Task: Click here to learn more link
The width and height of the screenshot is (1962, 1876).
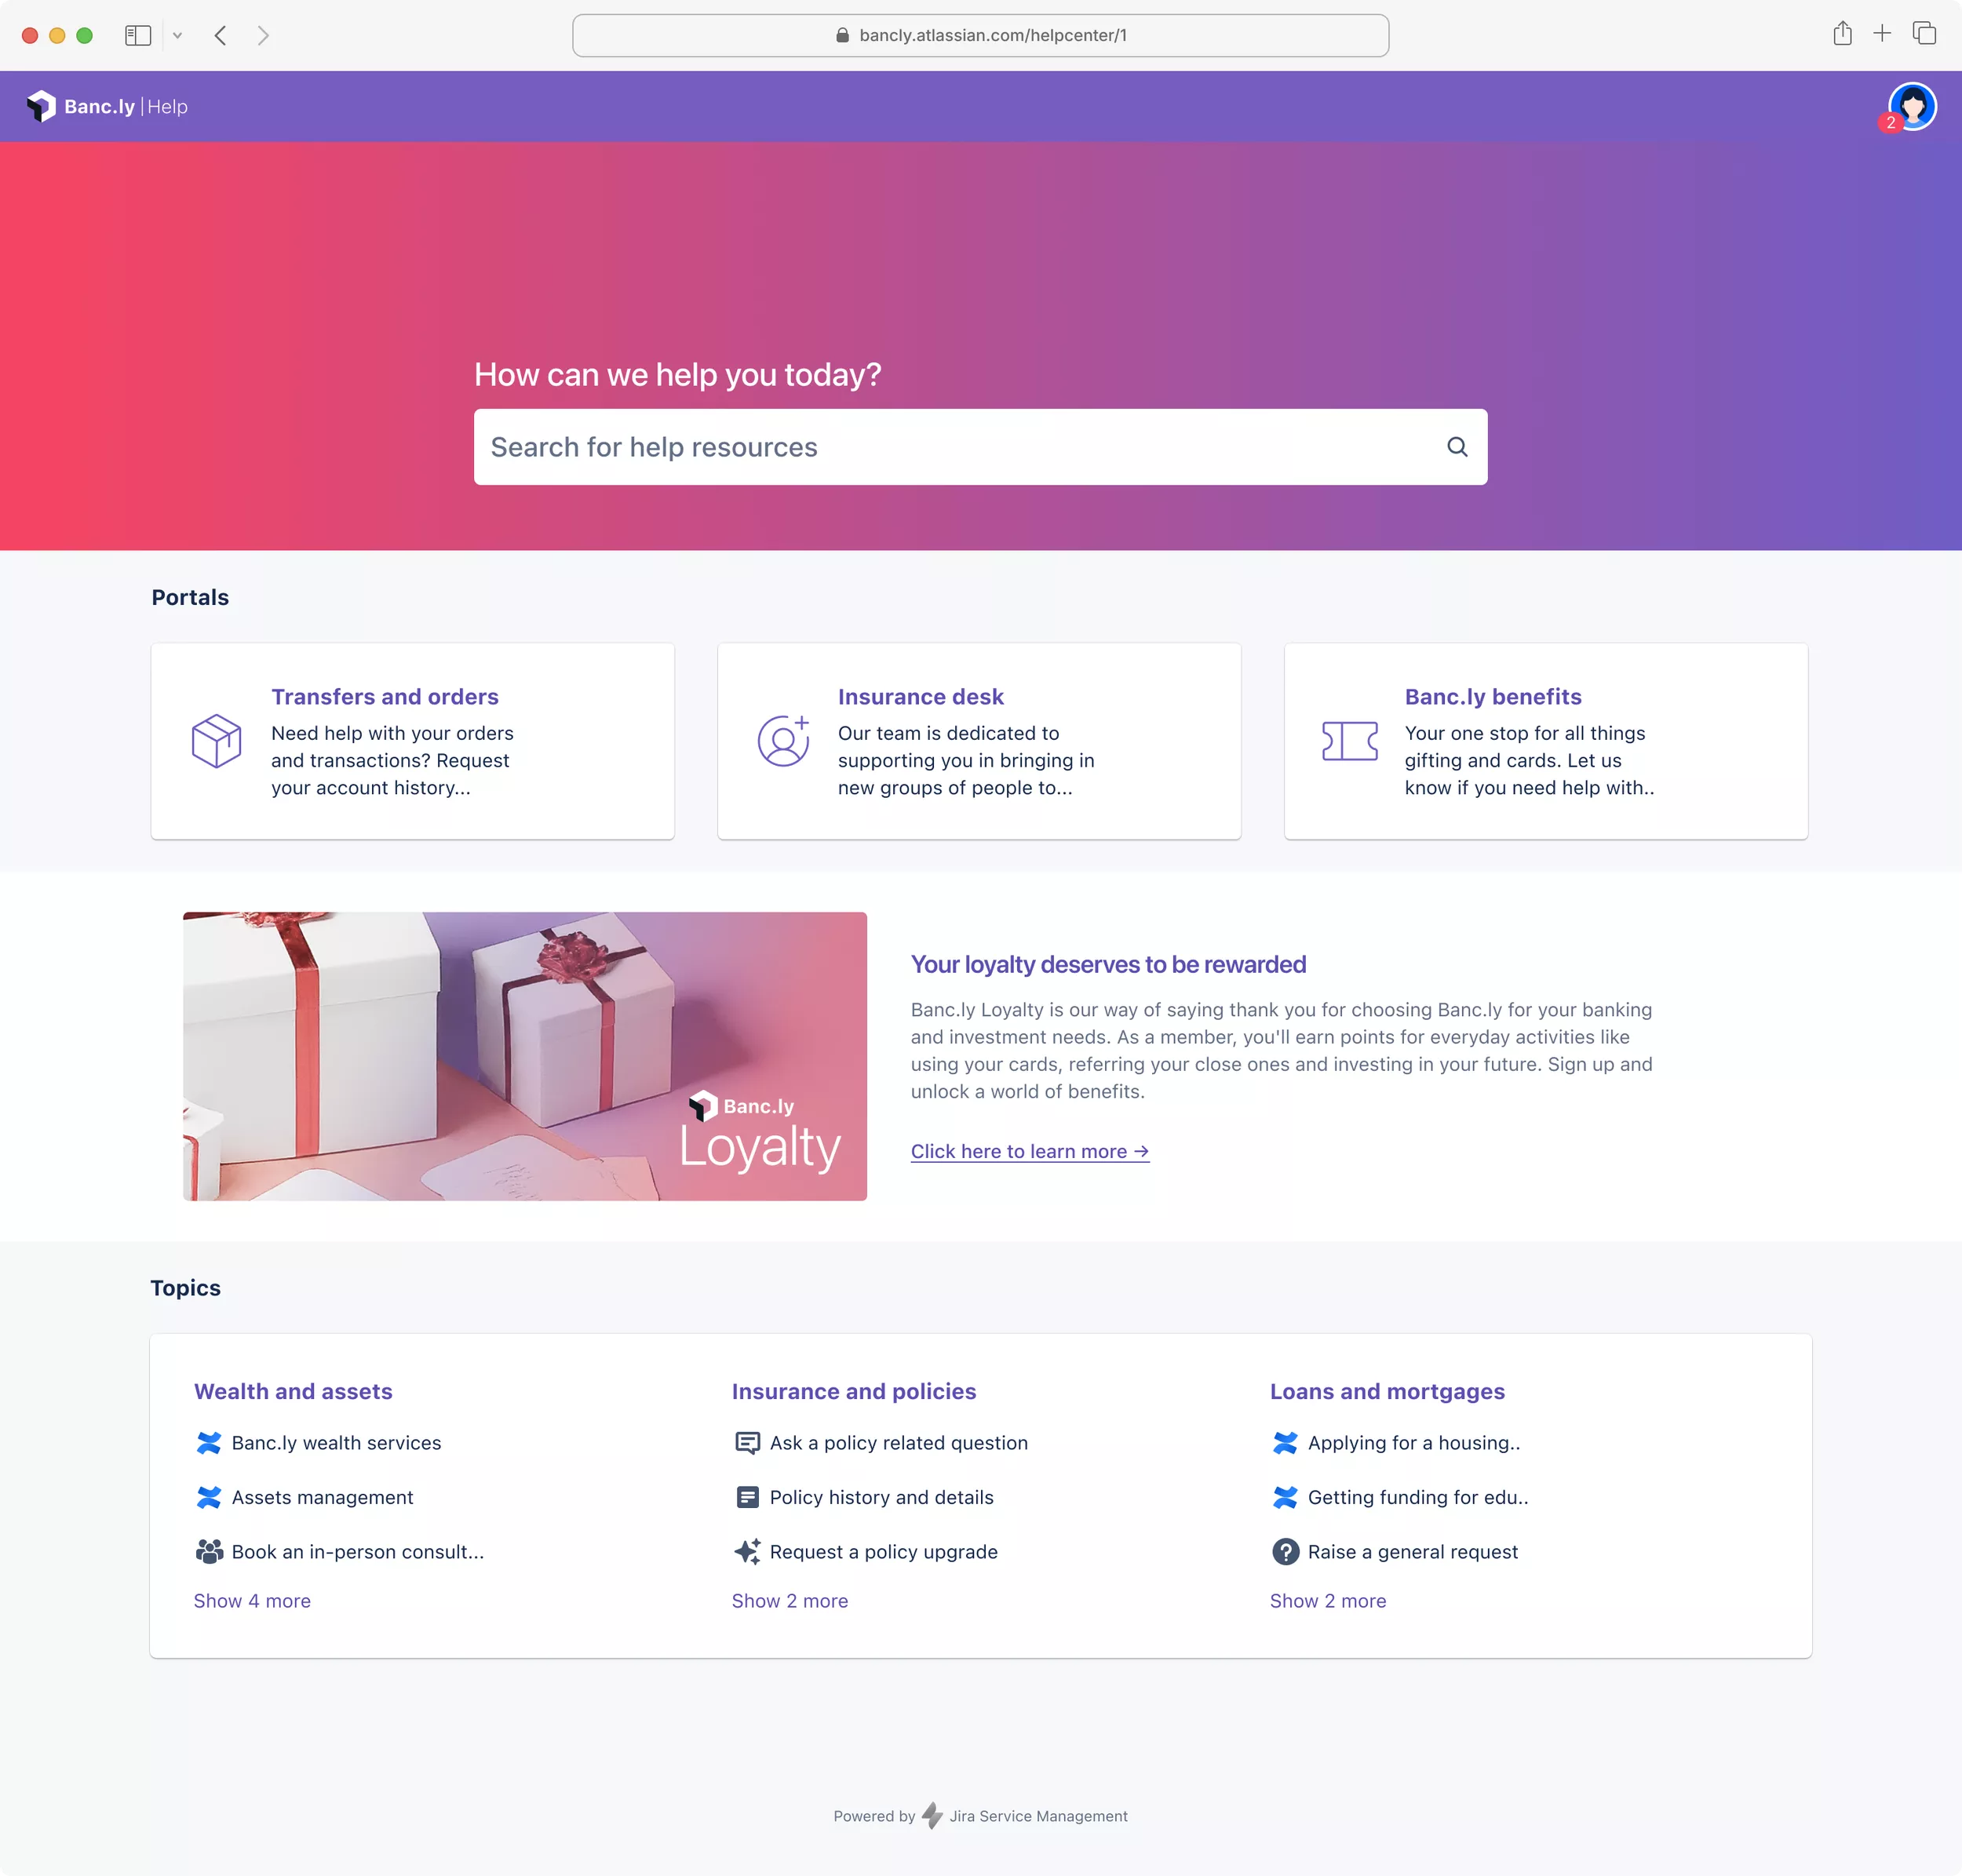Action: (x=1030, y=1151)
